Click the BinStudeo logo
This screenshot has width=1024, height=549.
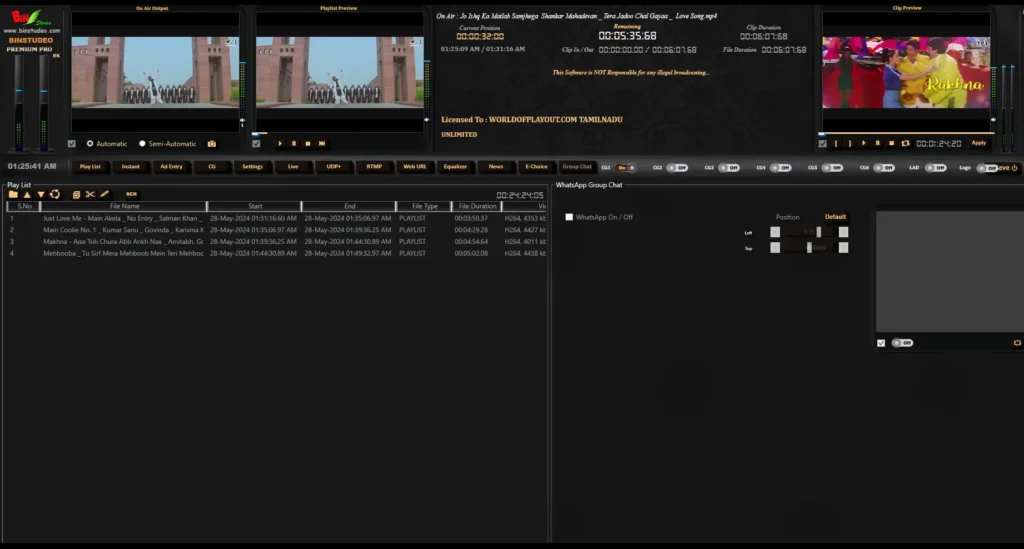click(x=31, y=20)
